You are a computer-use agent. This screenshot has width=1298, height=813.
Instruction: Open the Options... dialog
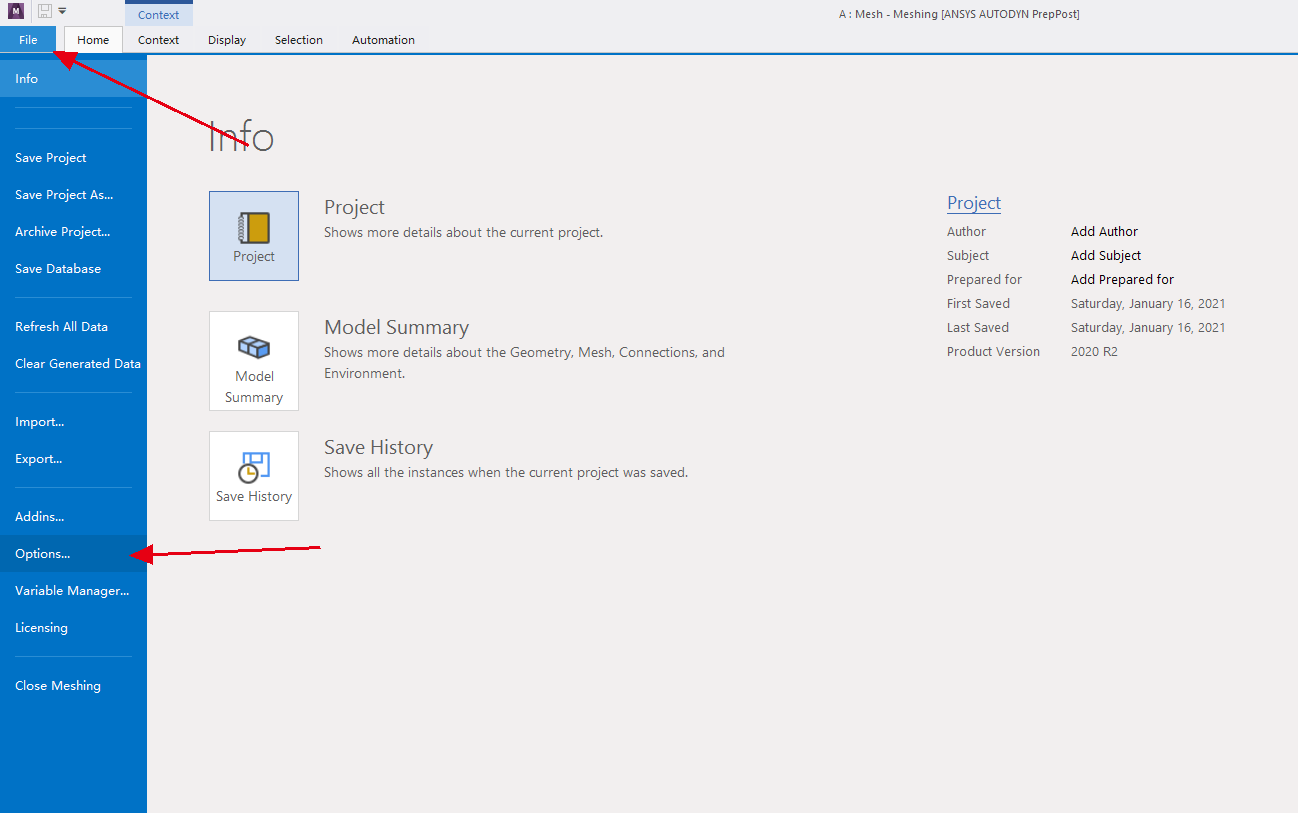pyautogui.click(x=42, y=553)
